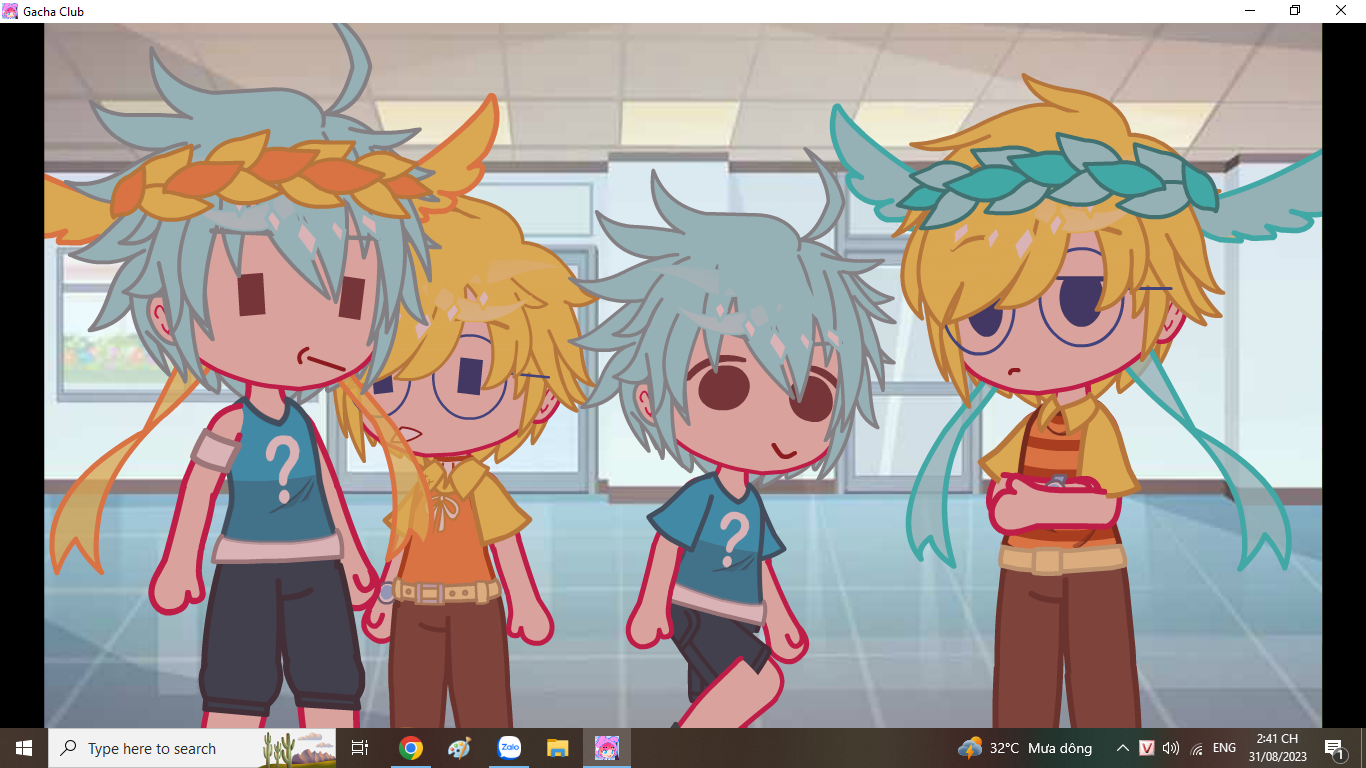Click the red V tray icon
Screen dimensions: 1366x768
[x=1147, y=748]
